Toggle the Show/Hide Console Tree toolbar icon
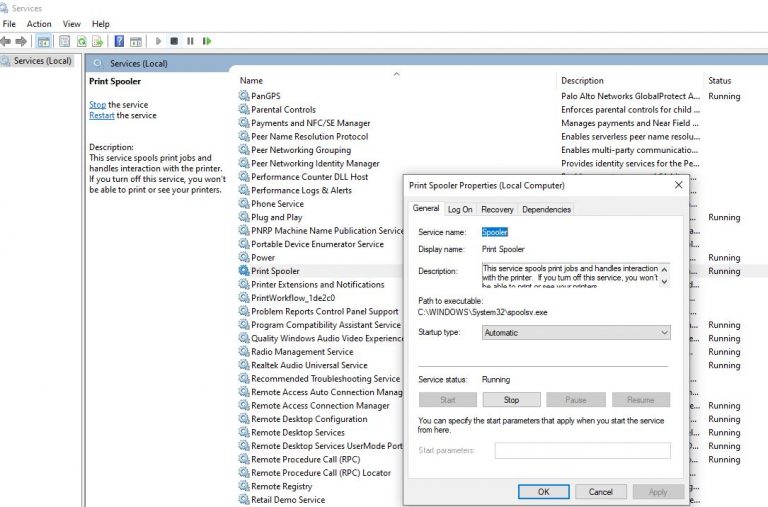This screenshot has height=507, width=768. [x=44, y=41]
